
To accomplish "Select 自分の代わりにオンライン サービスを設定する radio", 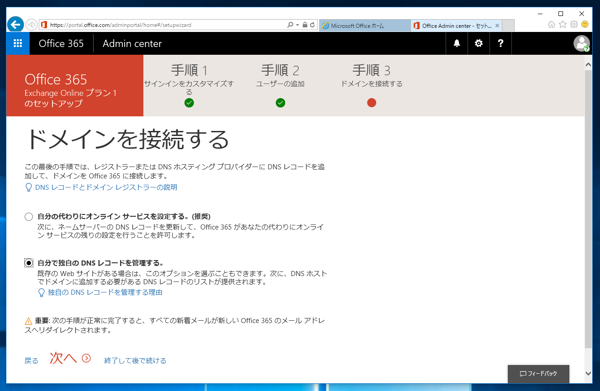I will pos(29,217).
